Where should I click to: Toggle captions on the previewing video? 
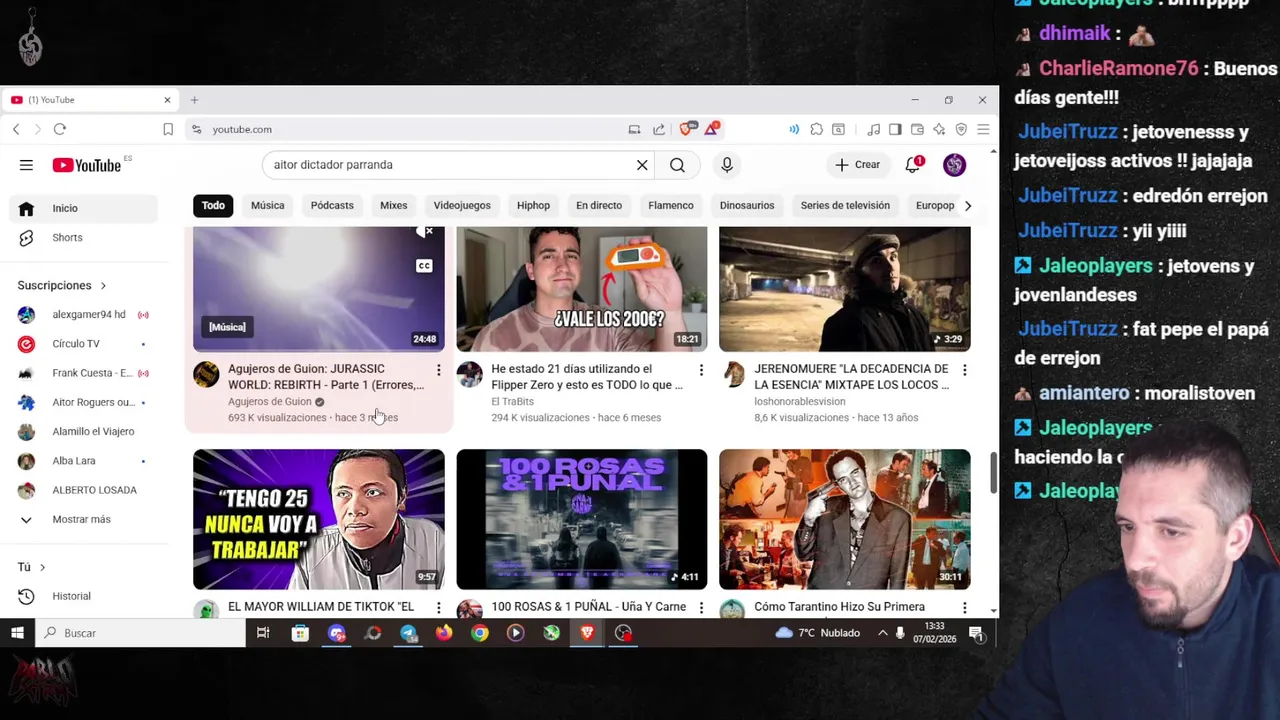tap(424, 266)
